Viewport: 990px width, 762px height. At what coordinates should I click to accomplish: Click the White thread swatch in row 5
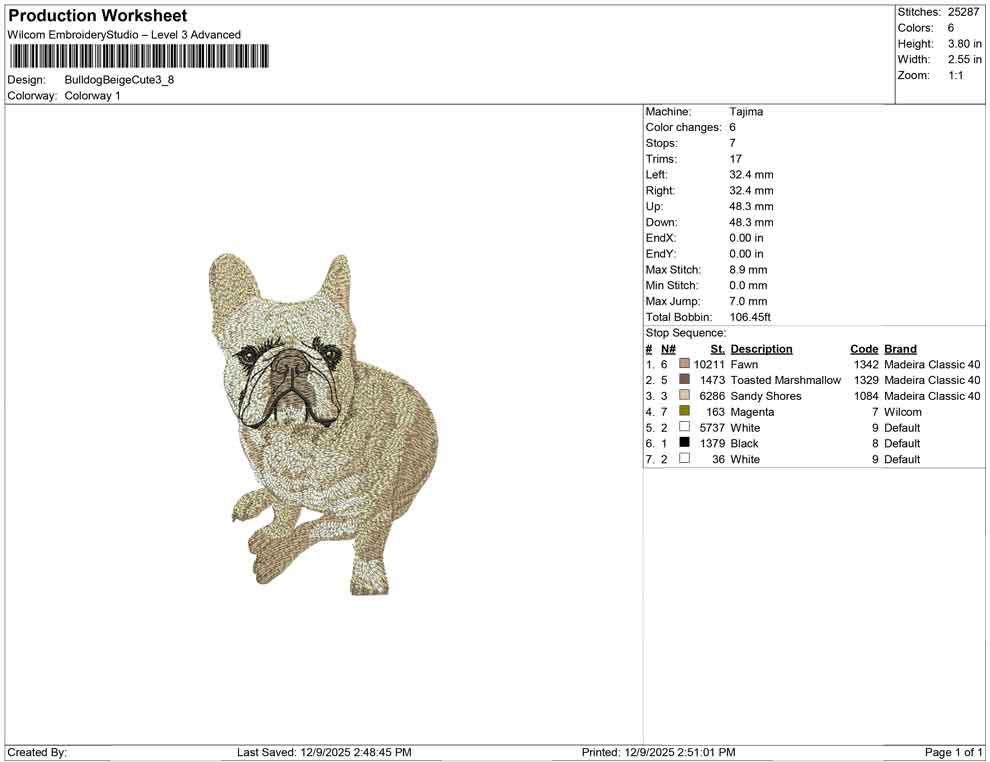[x=684, y=427]
